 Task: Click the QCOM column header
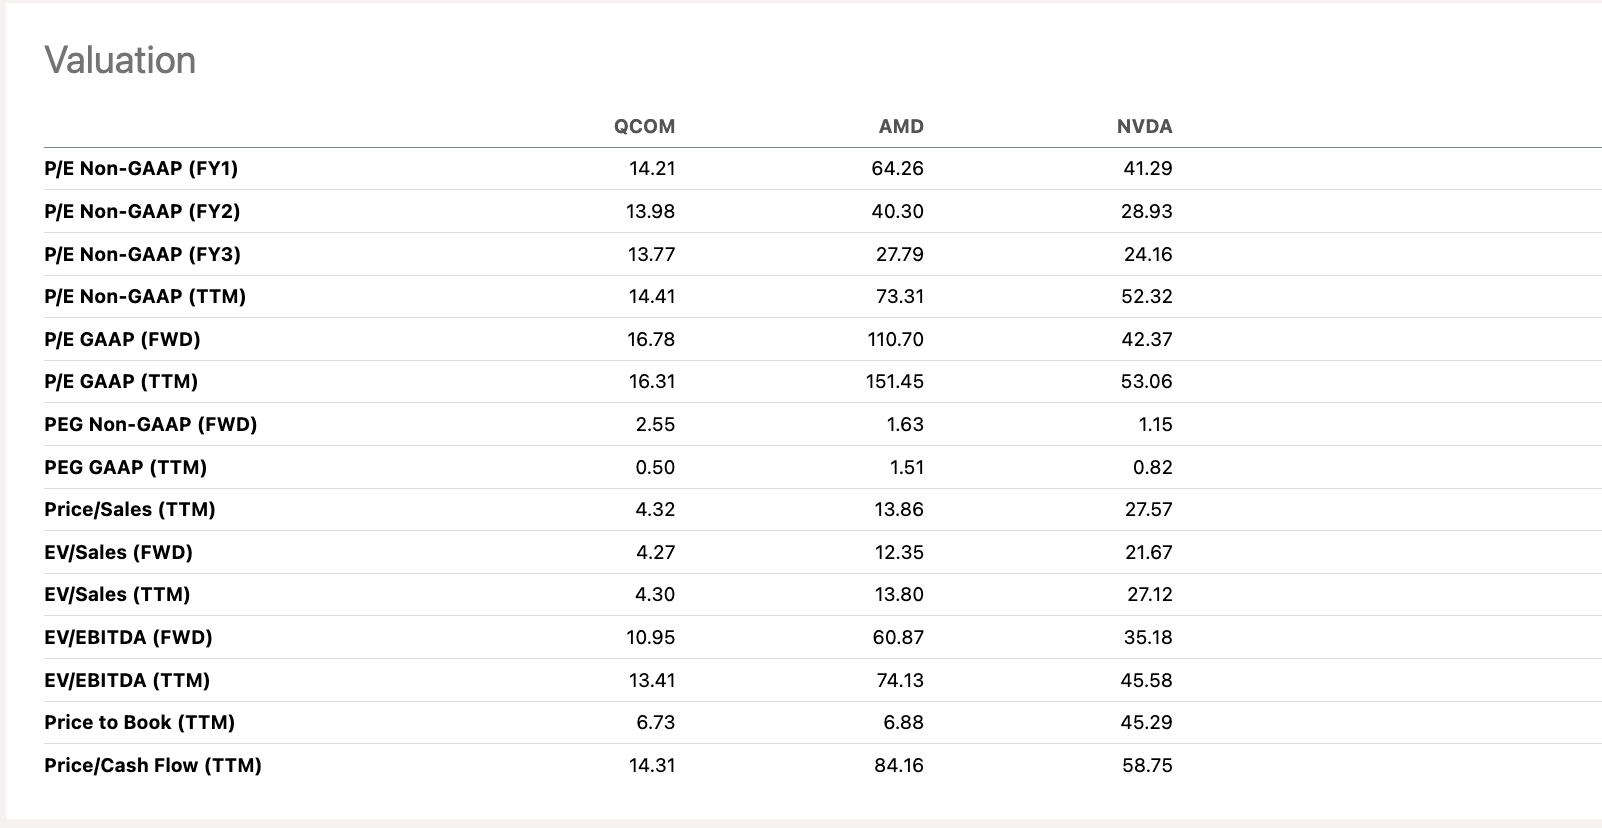(x=644, y=127)
